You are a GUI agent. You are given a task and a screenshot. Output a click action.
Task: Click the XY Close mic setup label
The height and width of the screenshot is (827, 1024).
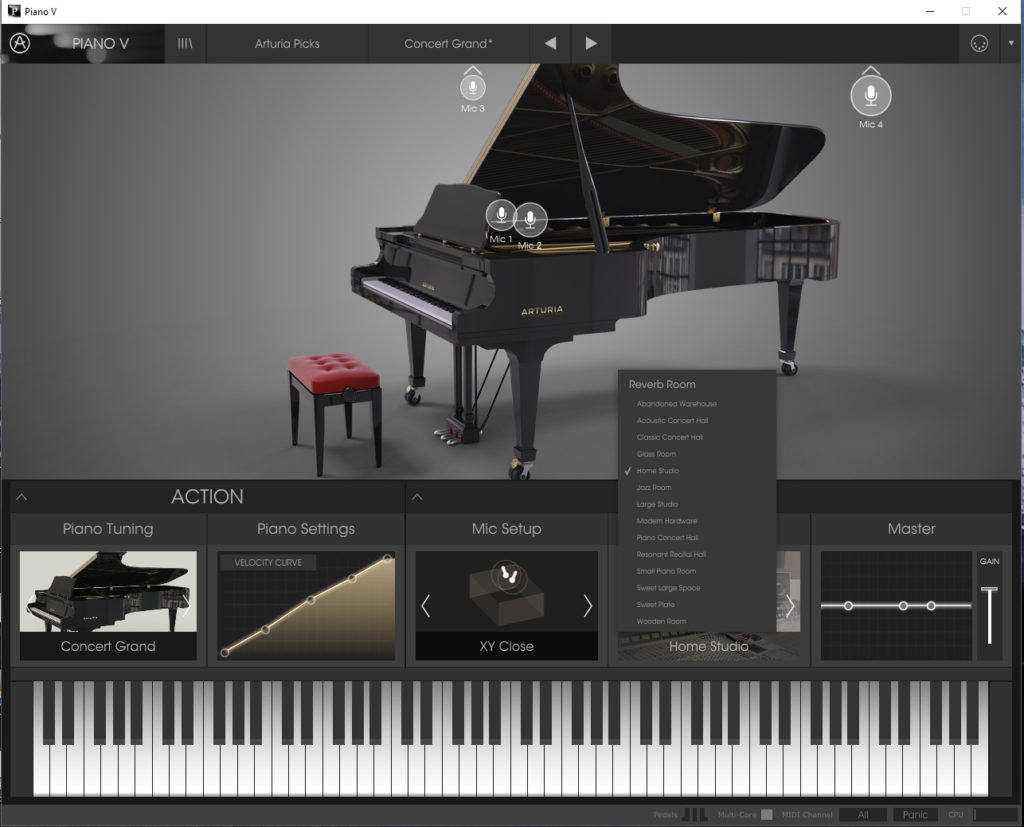click(x=507, y=647)
